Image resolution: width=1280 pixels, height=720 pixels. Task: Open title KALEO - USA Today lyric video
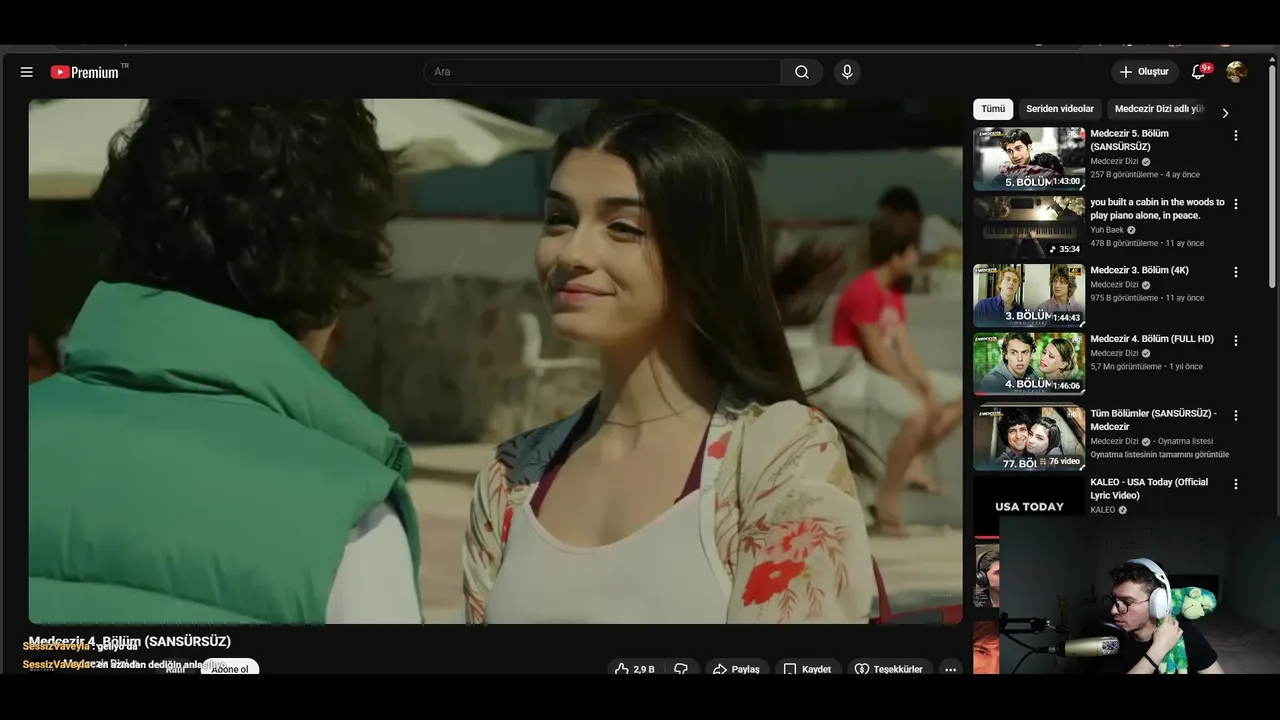tap(1149, 489)
